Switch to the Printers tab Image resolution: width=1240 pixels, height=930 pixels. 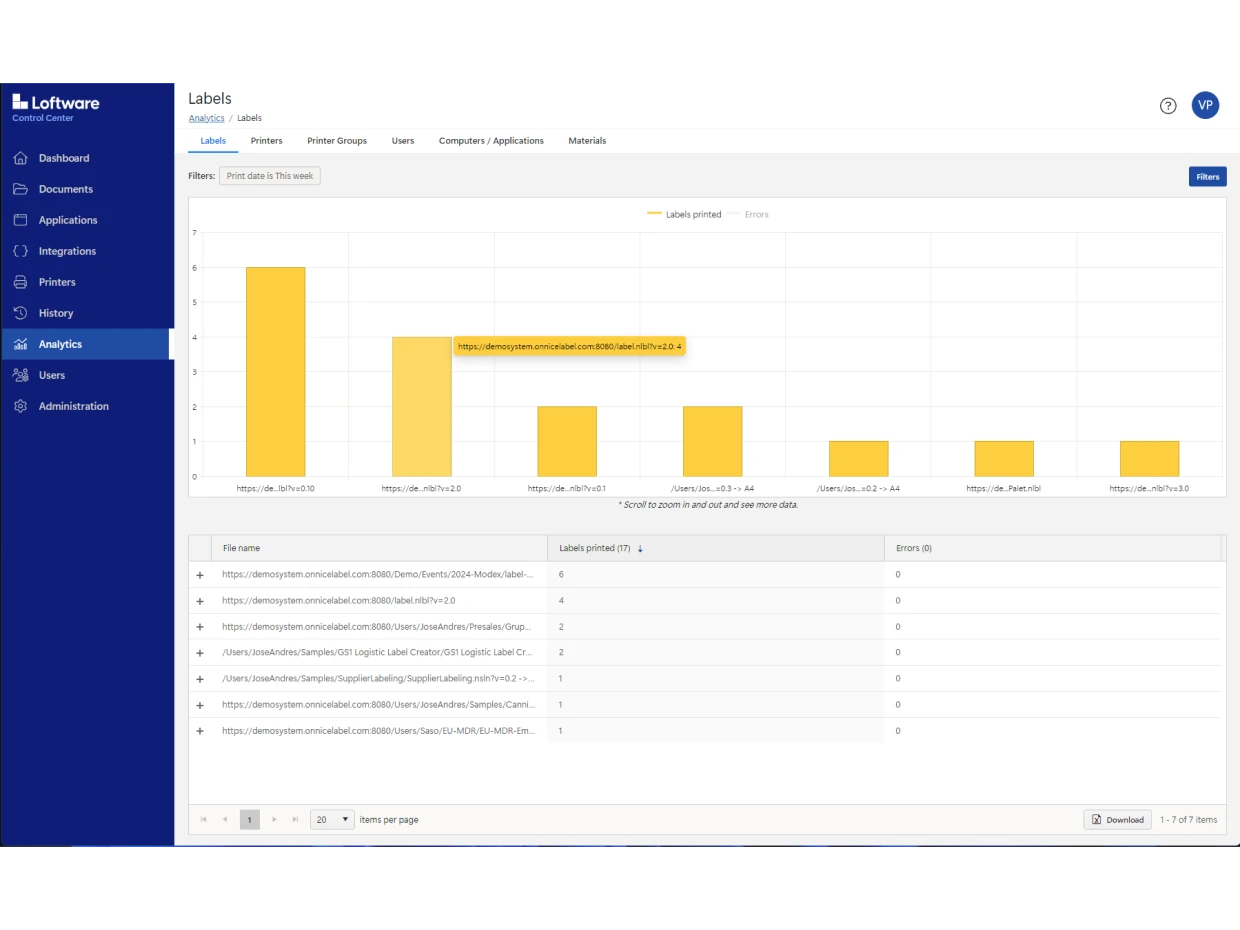(x=266, y=141)
